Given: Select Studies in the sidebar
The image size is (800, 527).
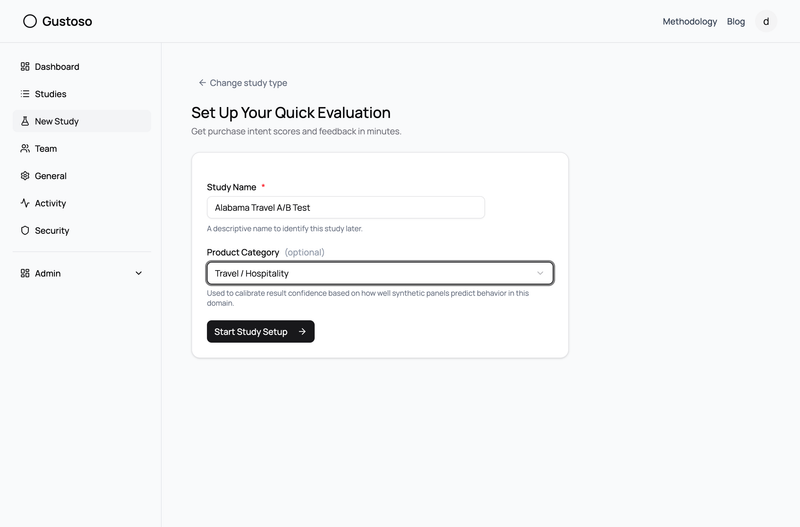Looking at the screenshot, I should (50, 94).
